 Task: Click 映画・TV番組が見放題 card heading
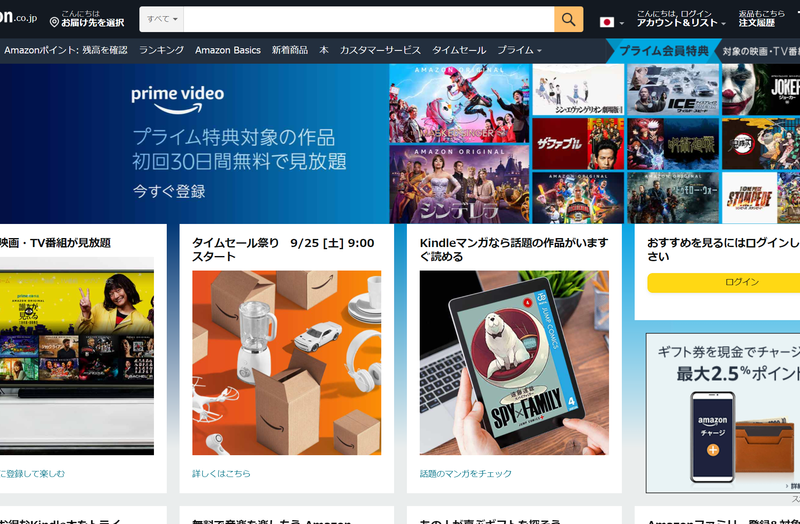55,243
